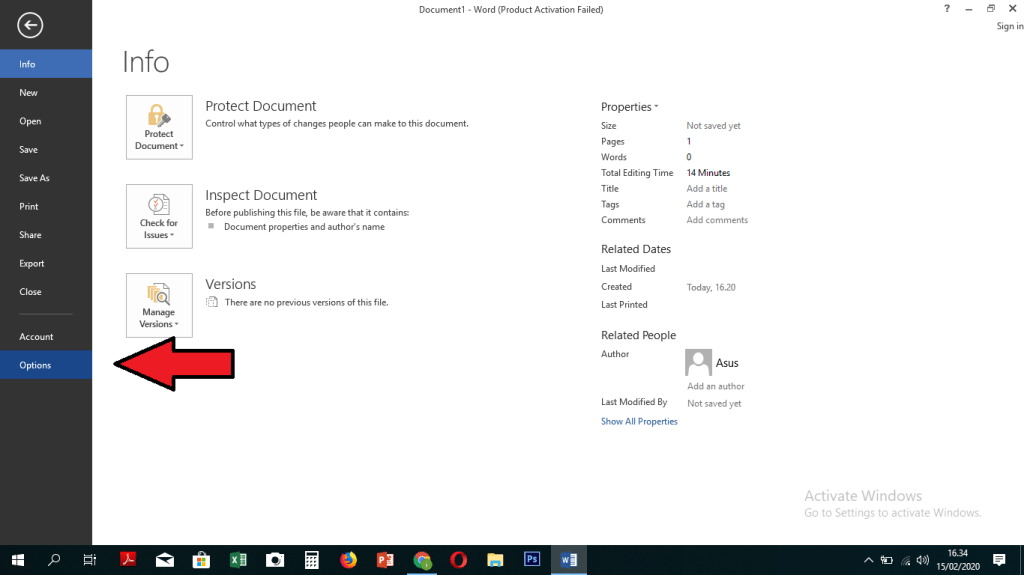Image resolution: width=1024 pixels, height=575 pixels.
Task: Click Add a title field
Action: tap(706, 189)
